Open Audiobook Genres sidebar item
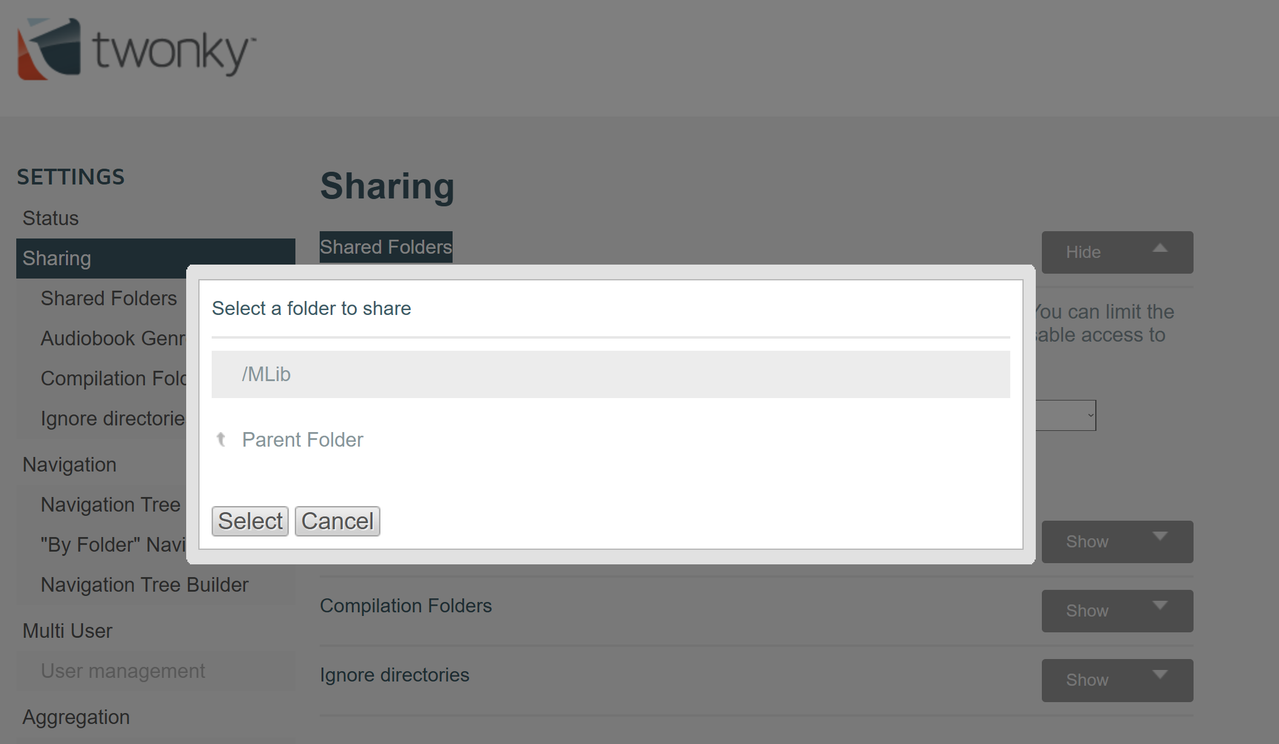 click(x=113, y=338)
